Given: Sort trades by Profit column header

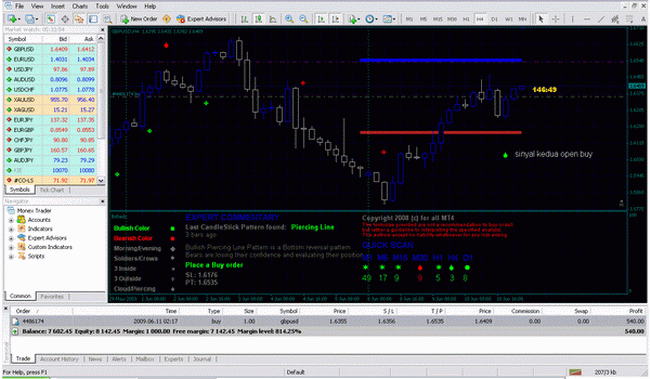Looking at the screenshot, I should pyautogui.click(x=635, y=311).
